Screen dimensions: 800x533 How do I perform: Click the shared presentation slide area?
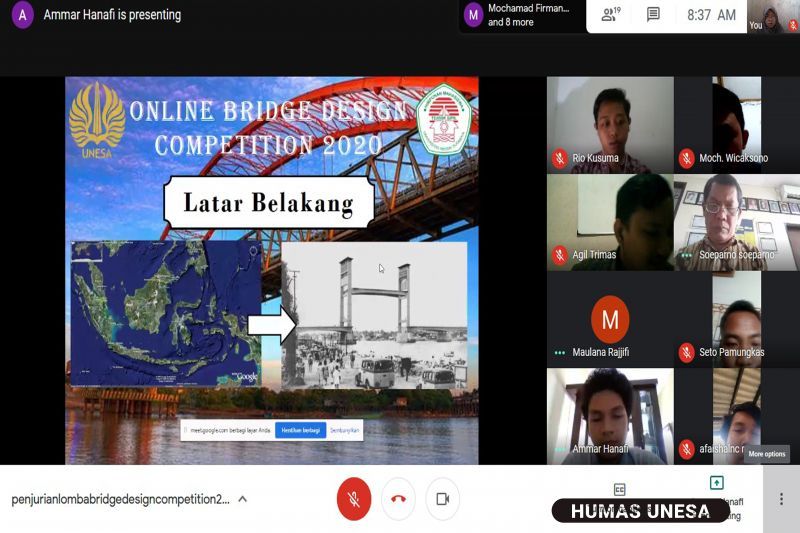coord(272,270)
